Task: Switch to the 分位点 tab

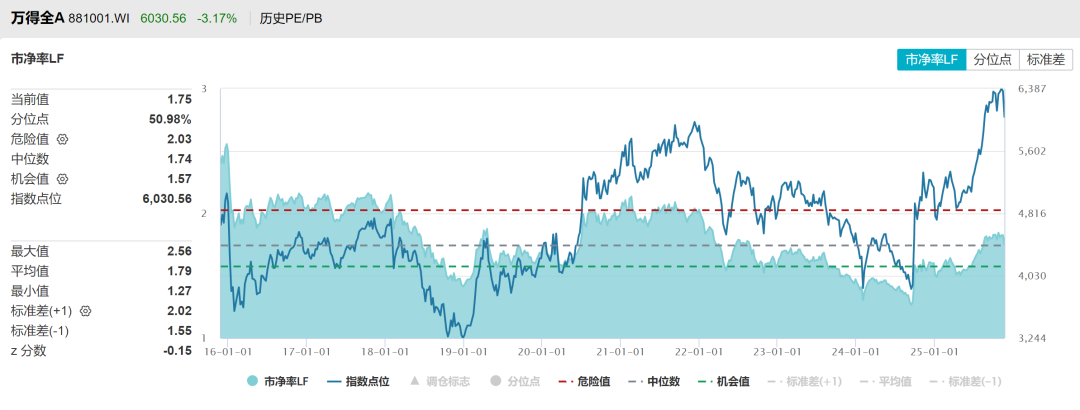Action: pos(992,60)
